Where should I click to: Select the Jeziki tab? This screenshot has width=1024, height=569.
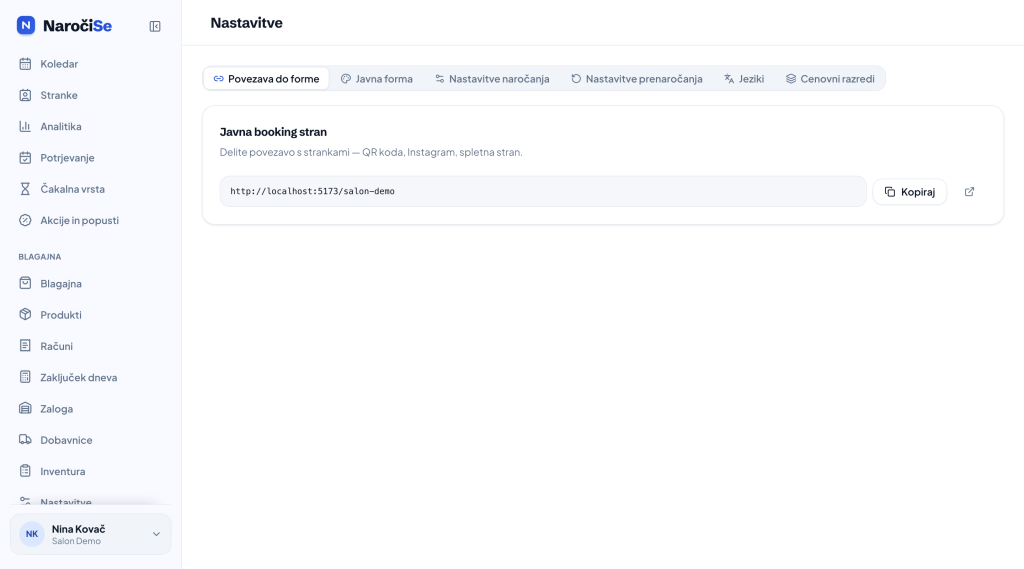(x=744, y=78)
